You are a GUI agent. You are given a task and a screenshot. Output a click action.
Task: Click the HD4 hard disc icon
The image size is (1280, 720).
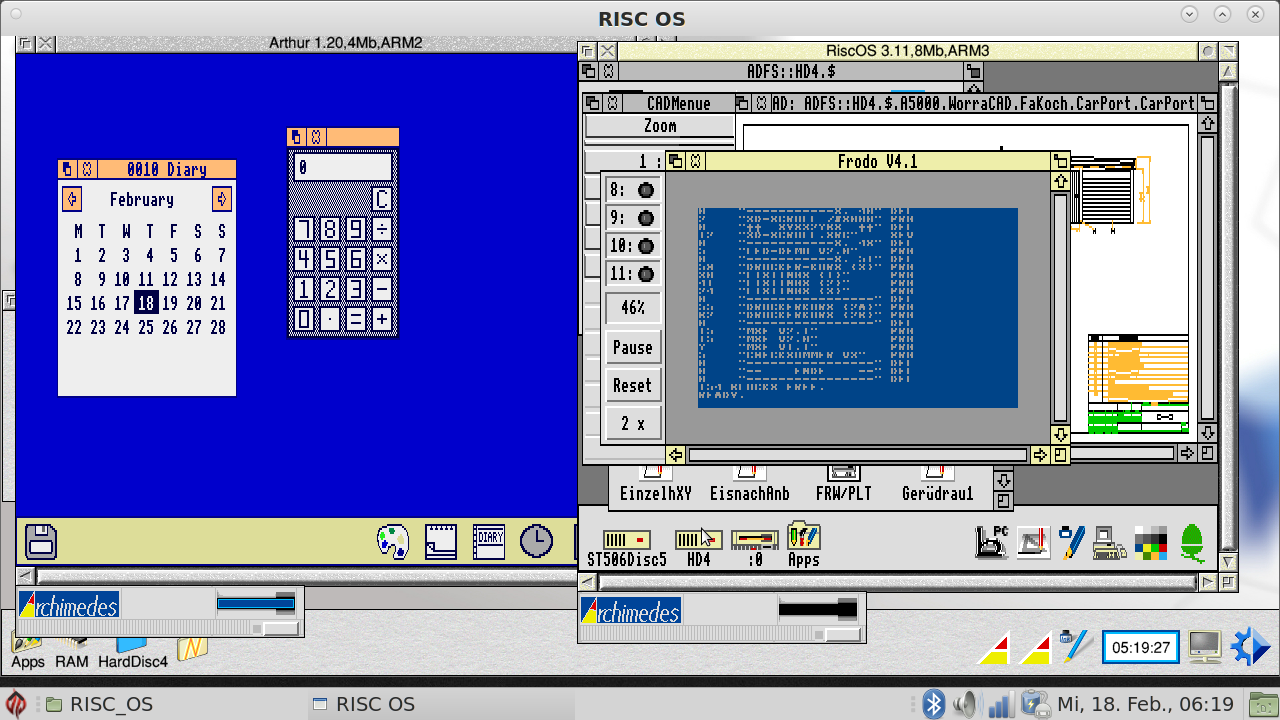[x=698, y=541]
